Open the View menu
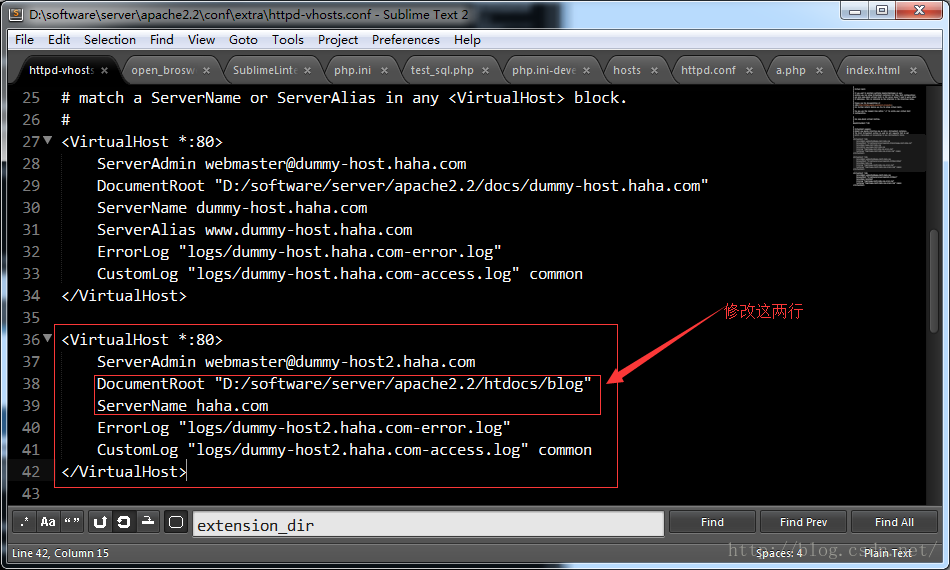Image resolution: width=950 pixels, height=570 pixels. coord(201,40)
